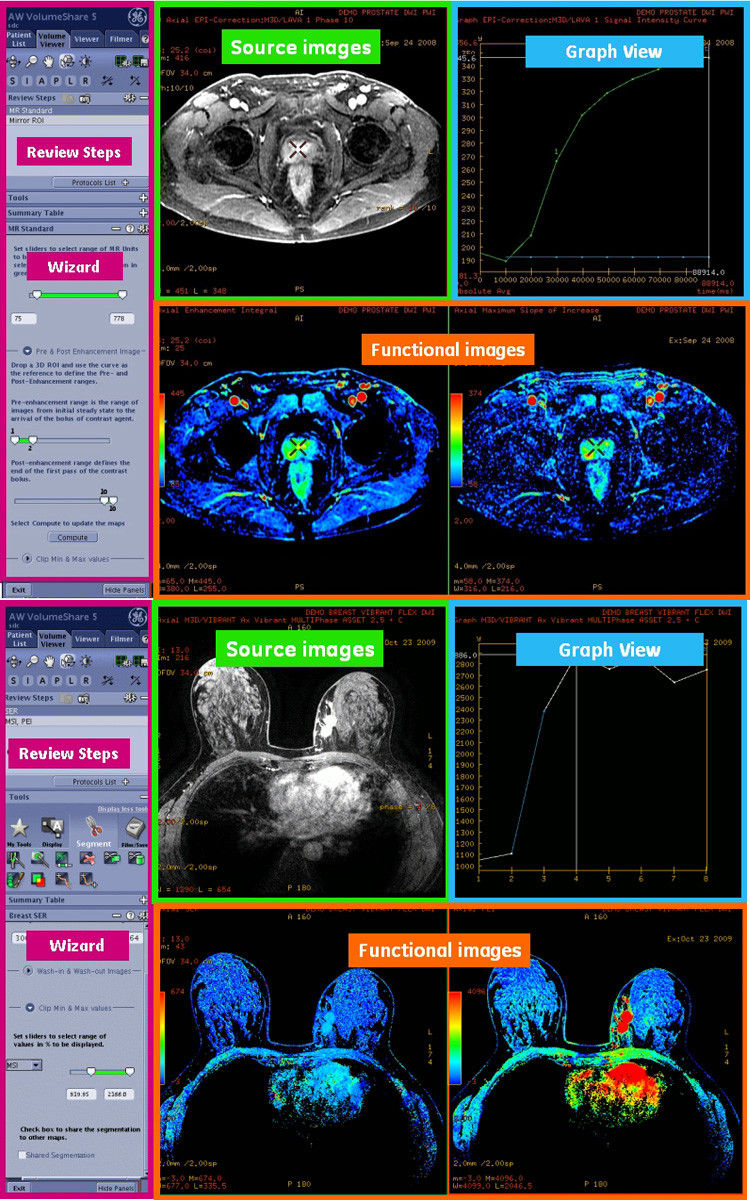750x1200 pixels.
Task: Switch to Filmer tab in MR Standard sidebar
Action: point(121,39)
